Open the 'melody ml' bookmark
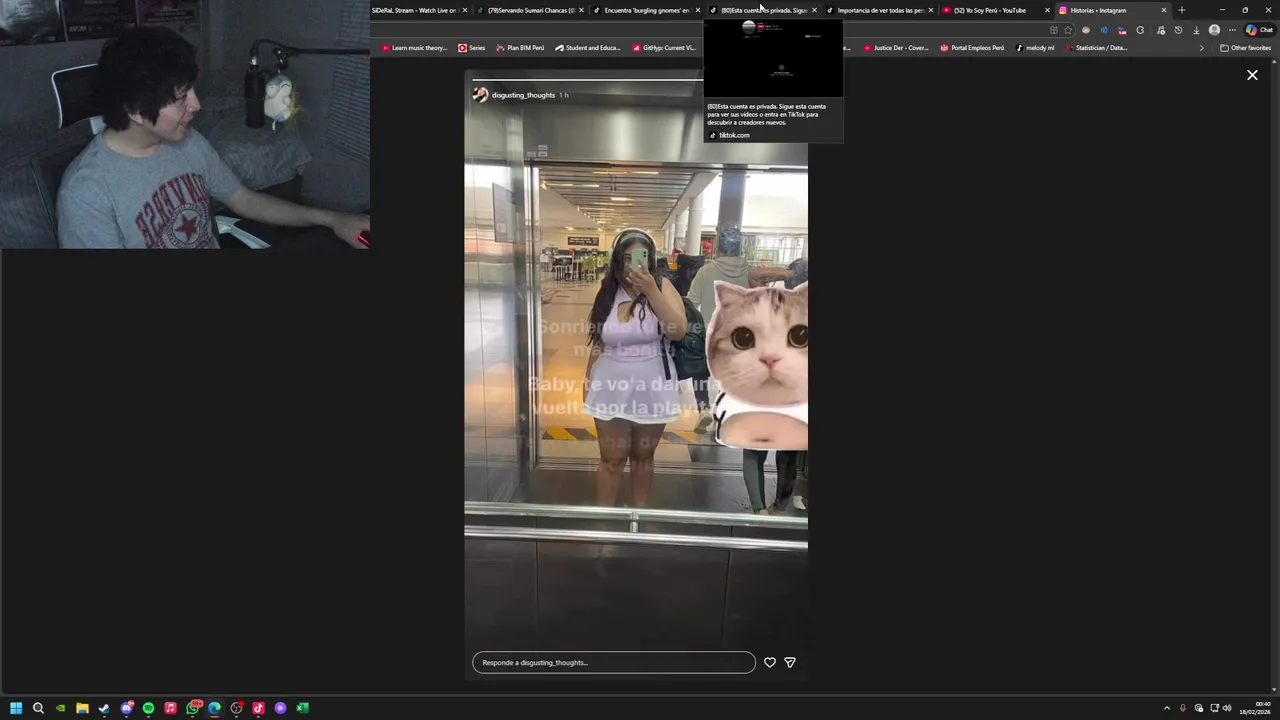The width and height of the screenshot is (1280, 720). [1035, 48]
